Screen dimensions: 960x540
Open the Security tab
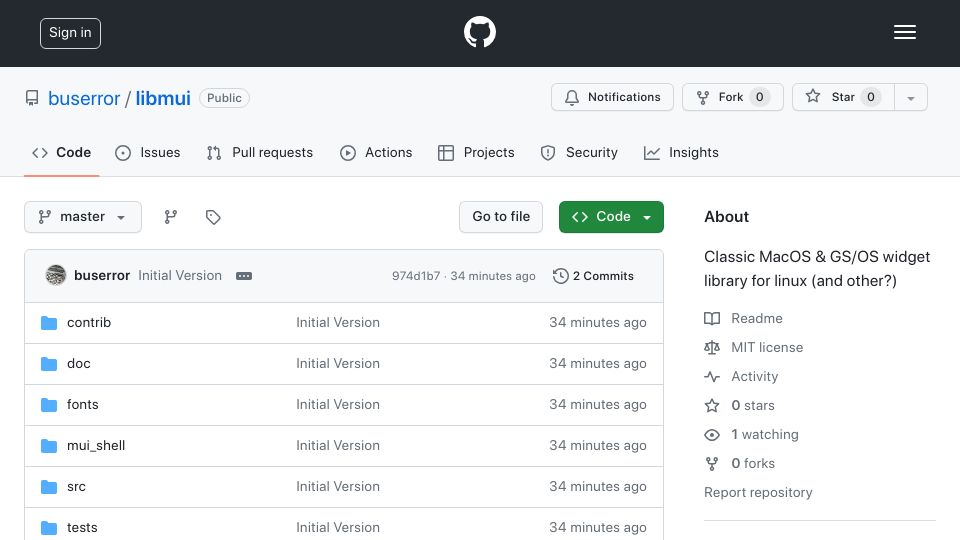(x=579, y=152)
